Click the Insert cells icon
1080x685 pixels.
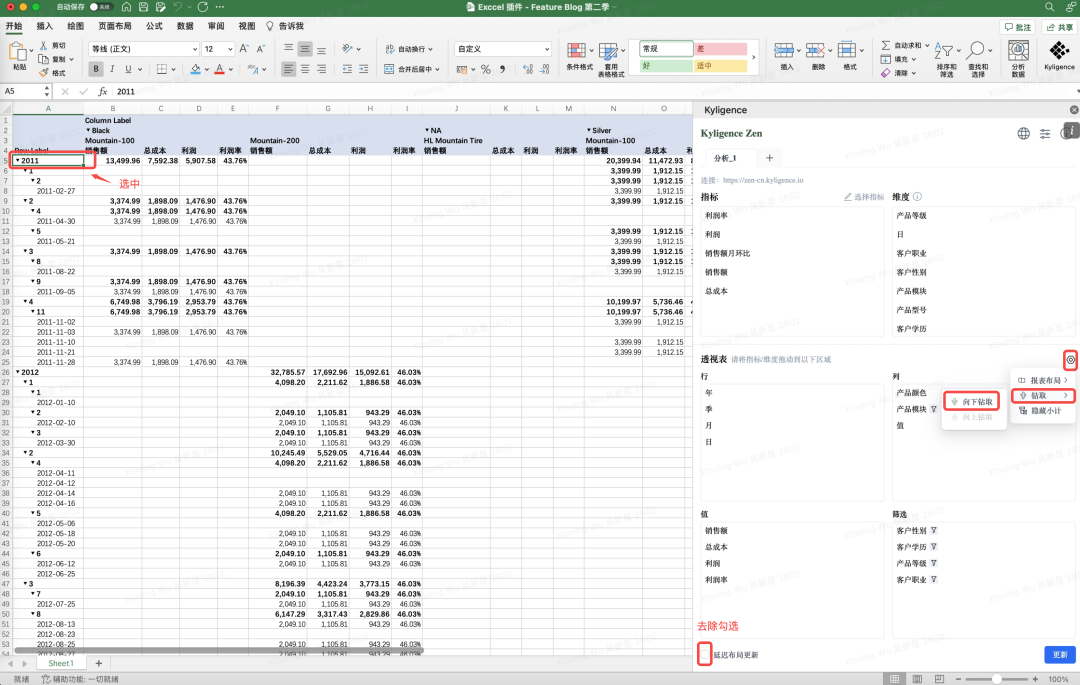coord(784,51)
